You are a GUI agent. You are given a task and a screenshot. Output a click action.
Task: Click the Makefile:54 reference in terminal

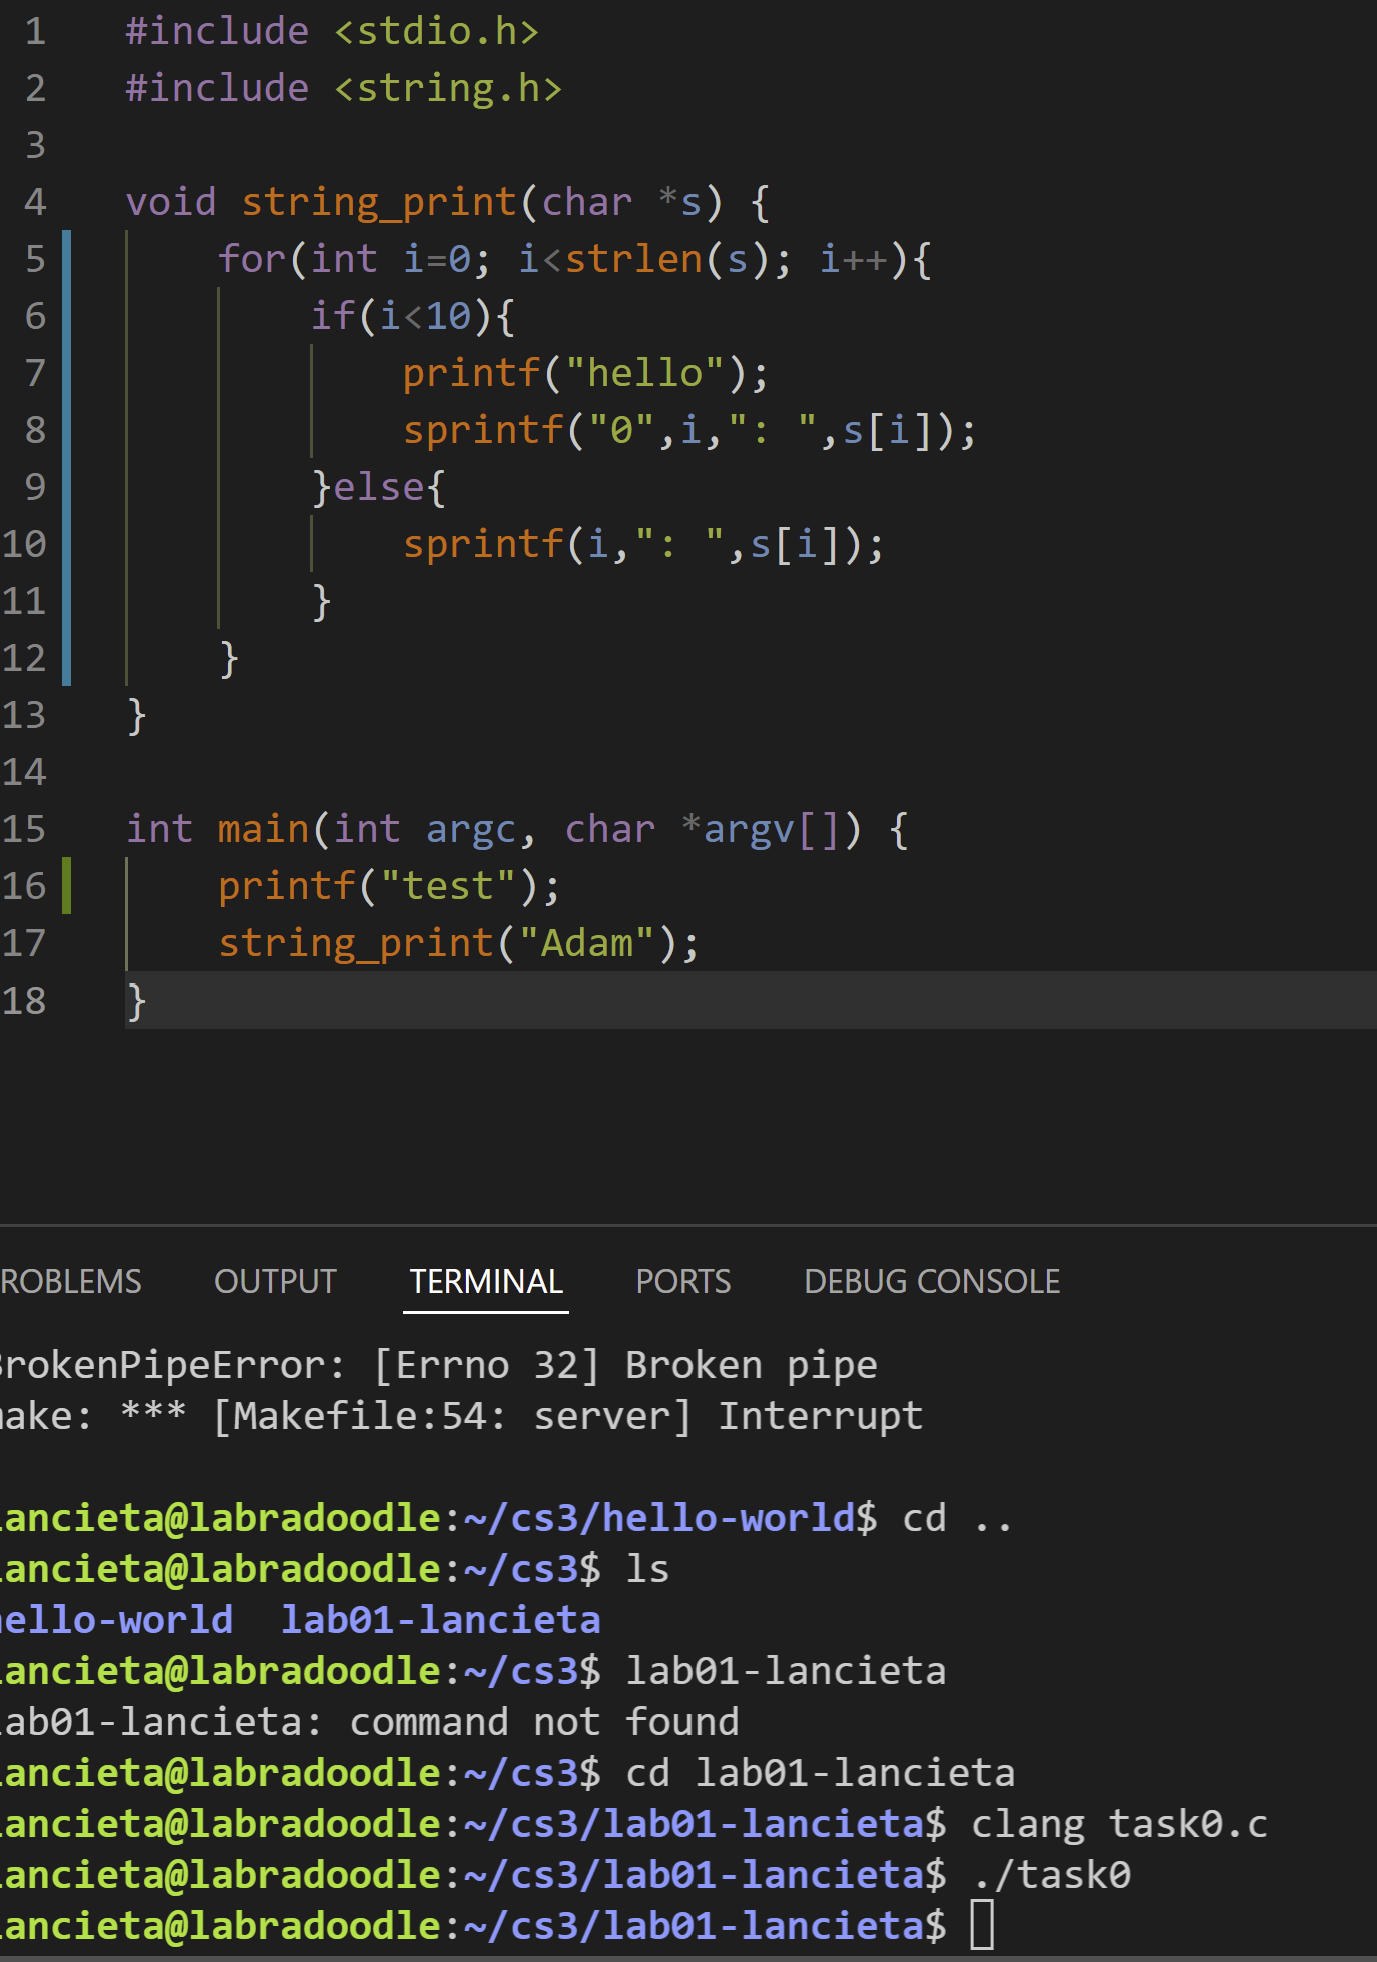pyautogui.click(x=361, y=1416)
